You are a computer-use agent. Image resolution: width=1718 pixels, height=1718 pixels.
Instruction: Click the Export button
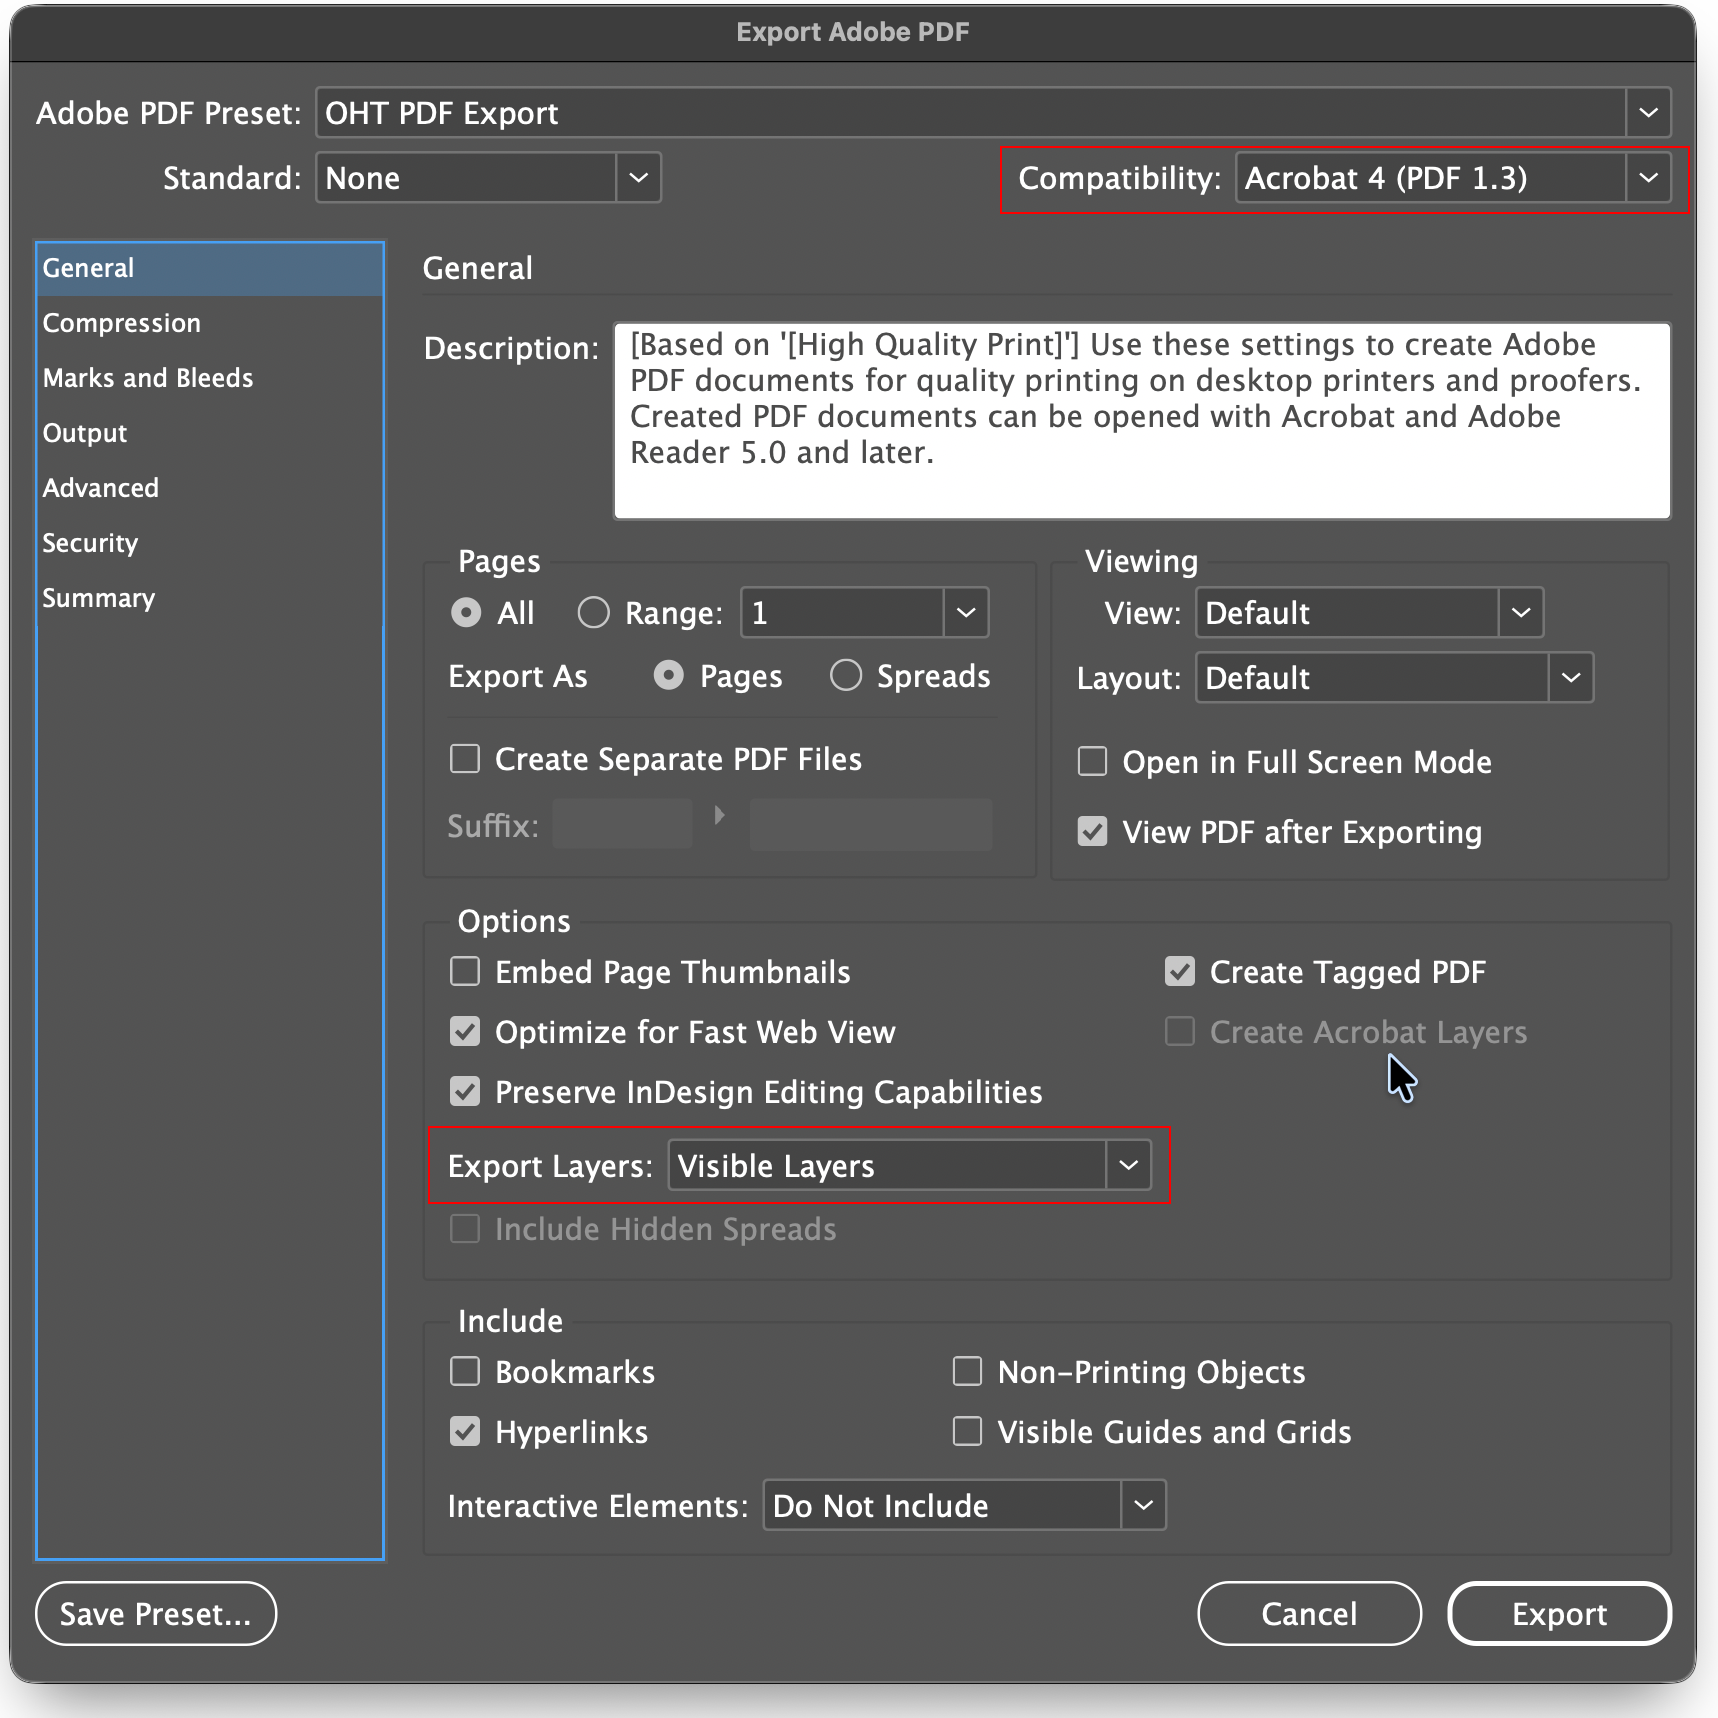coord(1558,1613)
